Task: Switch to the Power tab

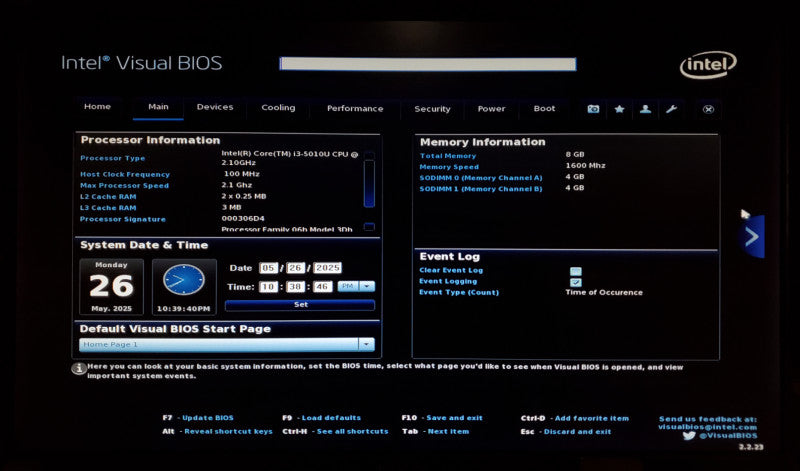Action: point(491,109)
